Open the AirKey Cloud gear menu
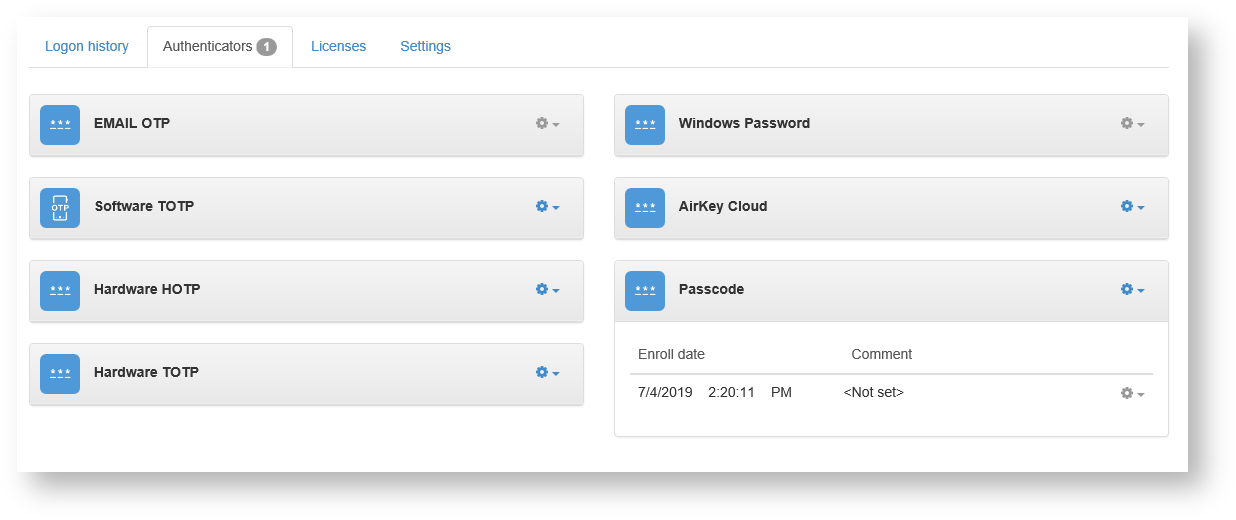 coord(1132,207)
